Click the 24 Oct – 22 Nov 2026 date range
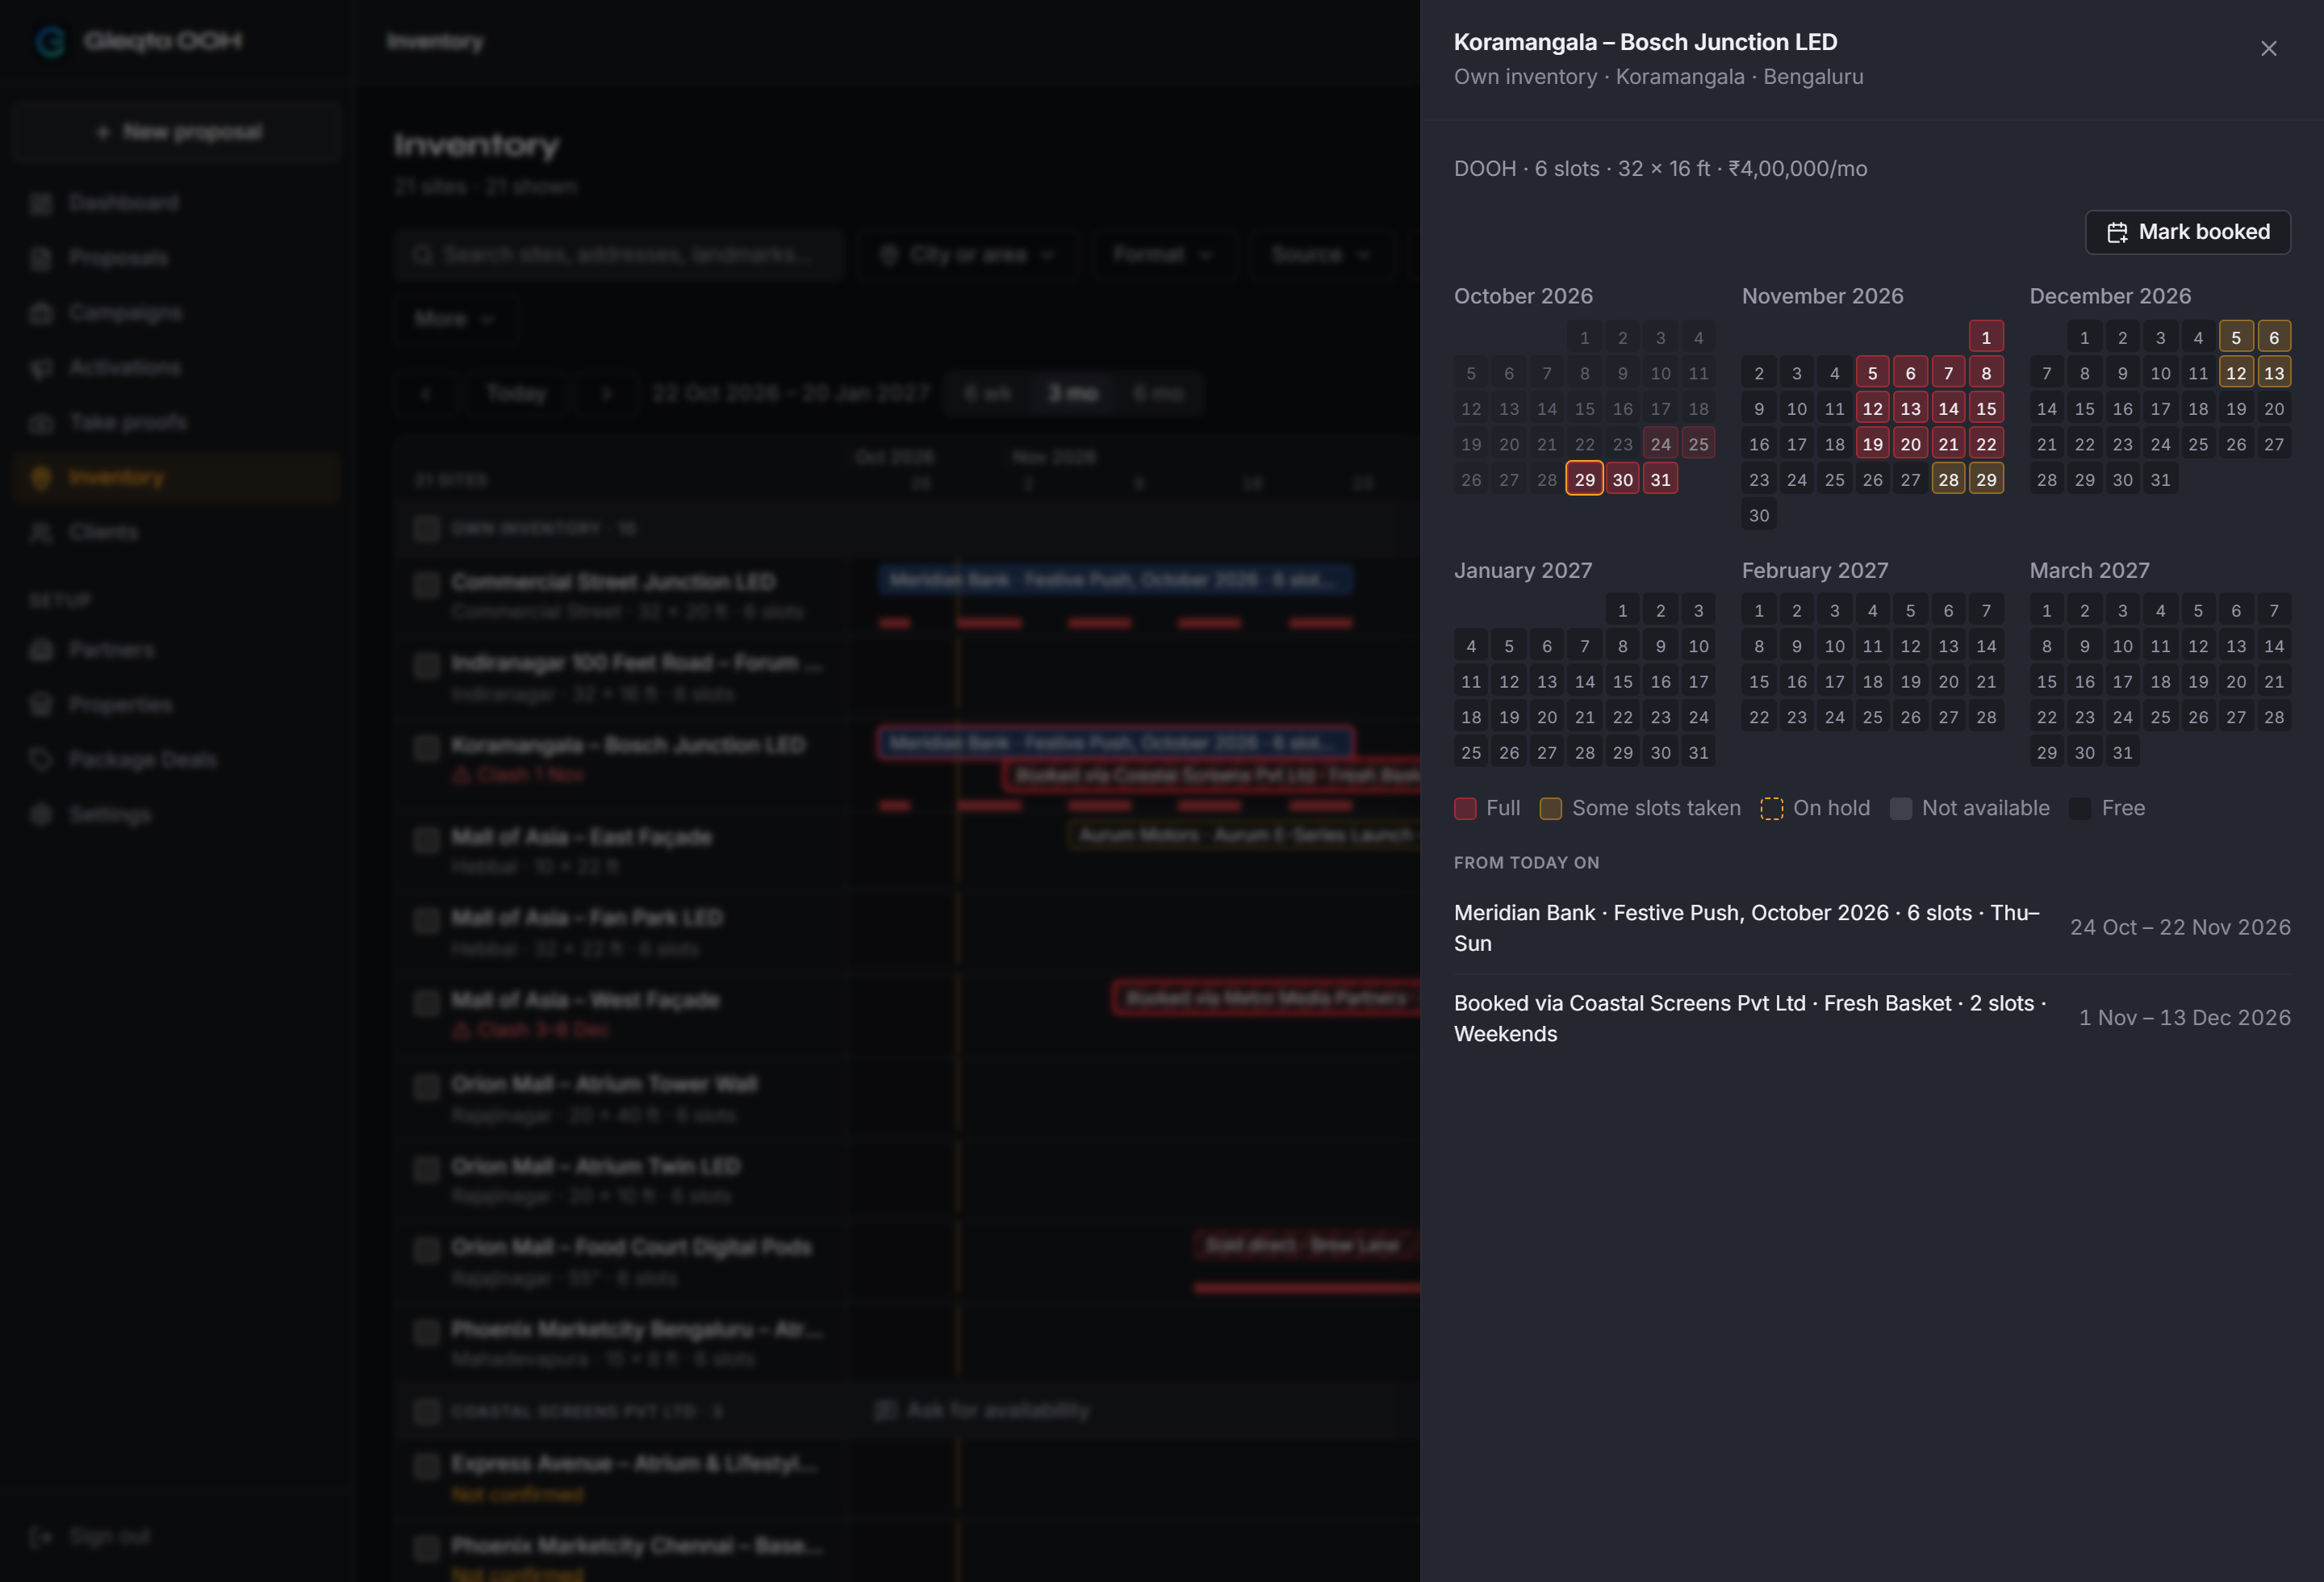Screen dimensions: 2324x1582 click(2179, 927)
